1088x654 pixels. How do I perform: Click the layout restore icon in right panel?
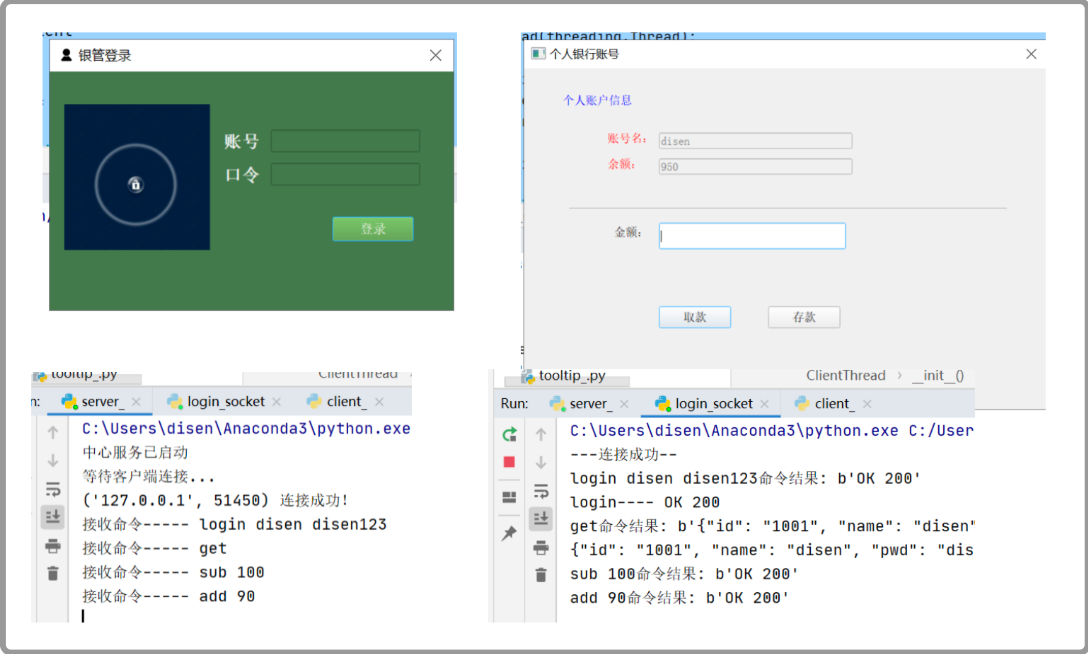coord(509,497)
